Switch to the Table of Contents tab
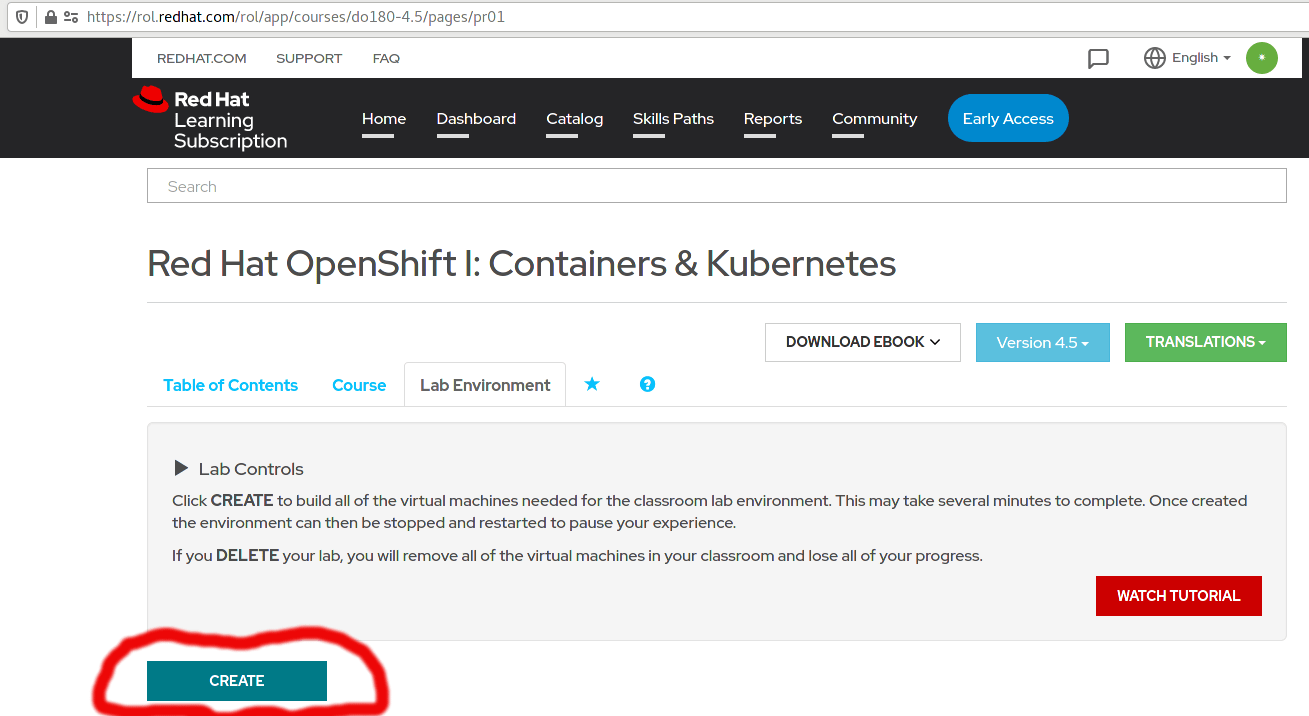Image resolution: width=1309 pixels, height=716 pixels. tap(230, 385)
